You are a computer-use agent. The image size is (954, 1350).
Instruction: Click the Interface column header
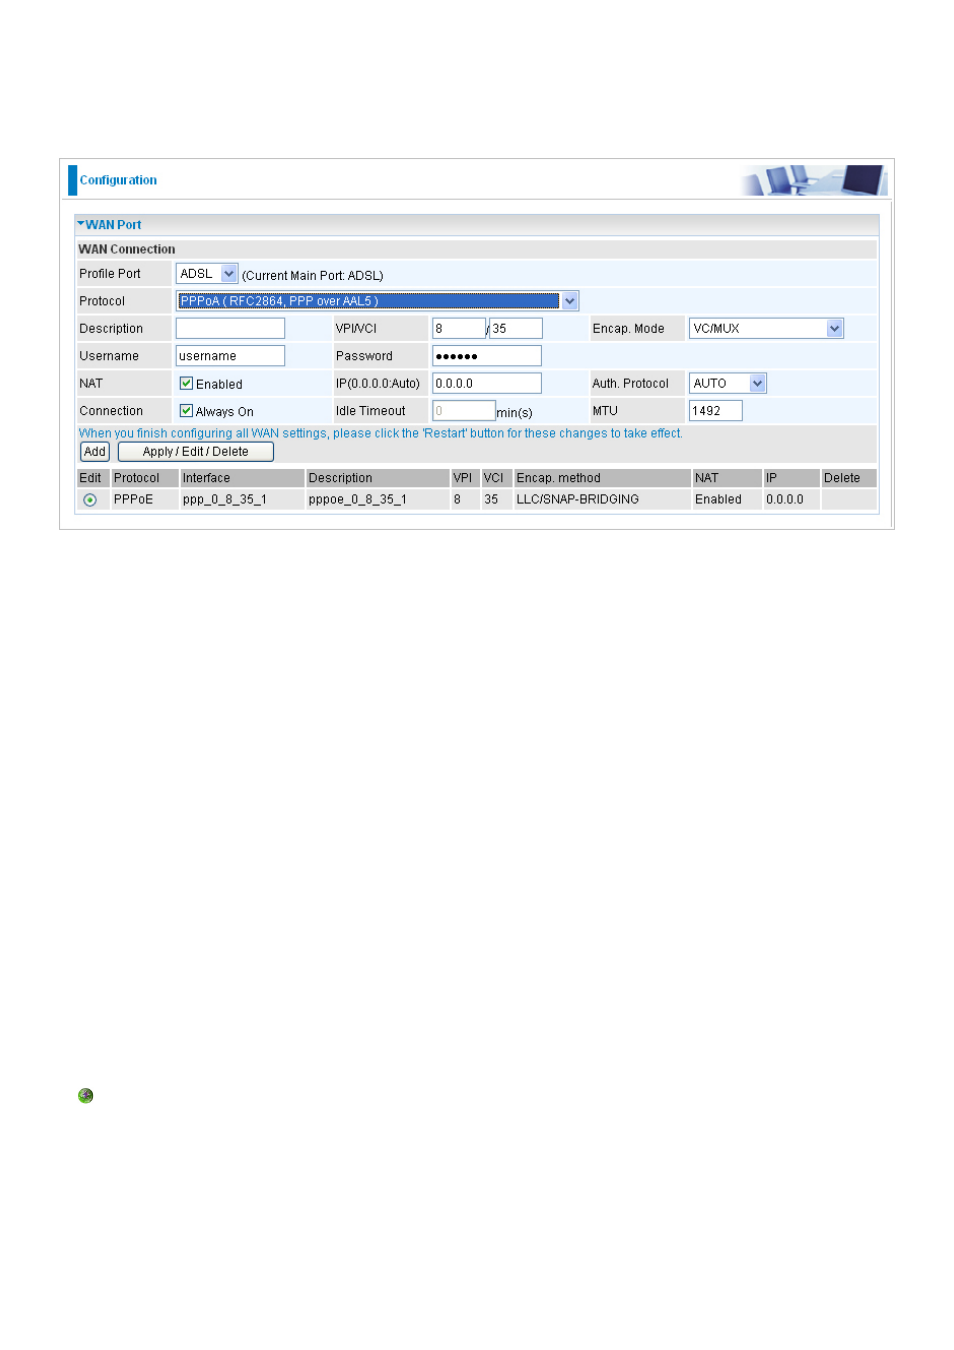[242, 479]
